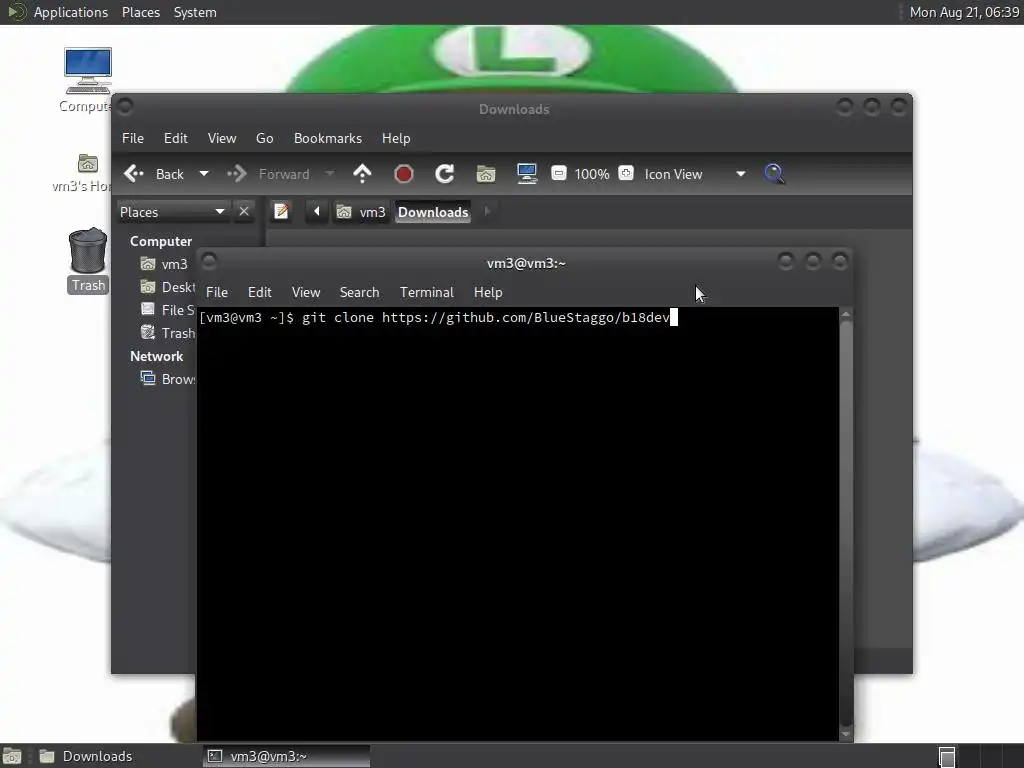
Task: Open File System in the Places sidebar
Action: 167,310
